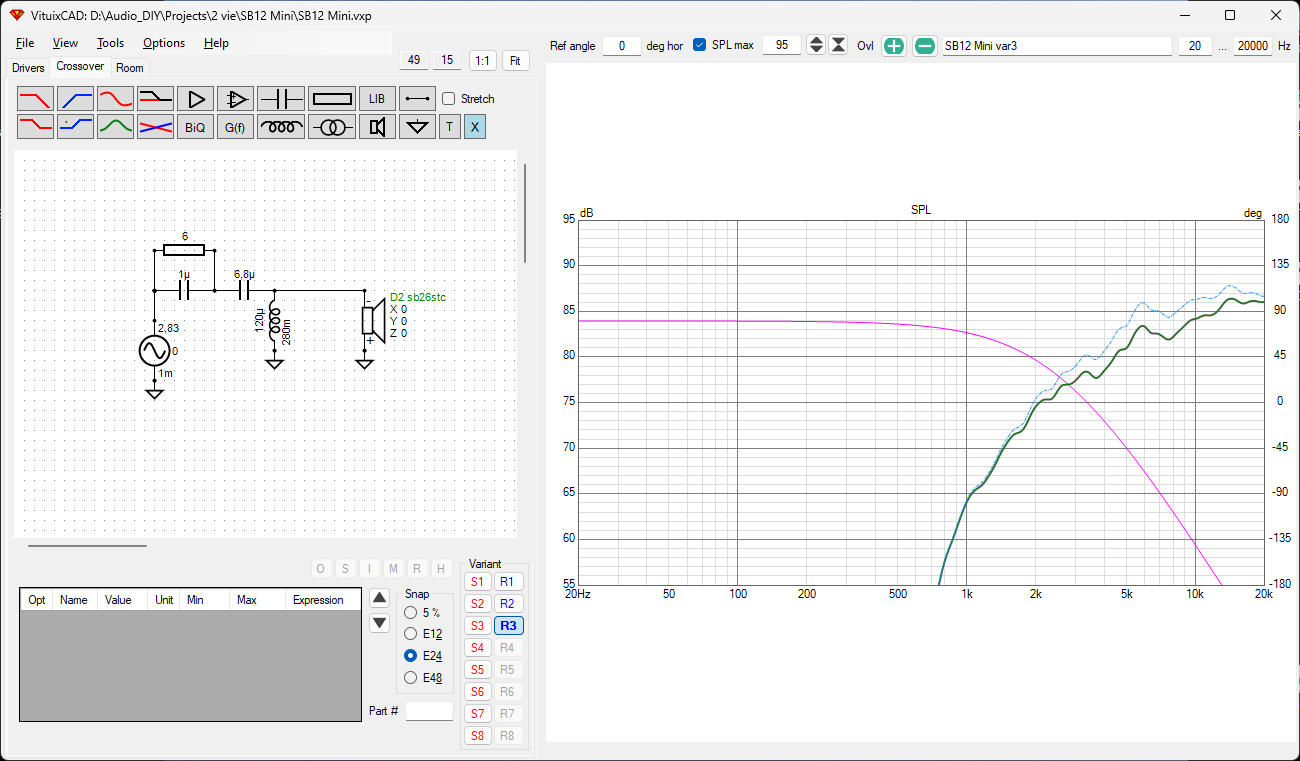
Task: Open the View menu
Action: click(65, 43)
